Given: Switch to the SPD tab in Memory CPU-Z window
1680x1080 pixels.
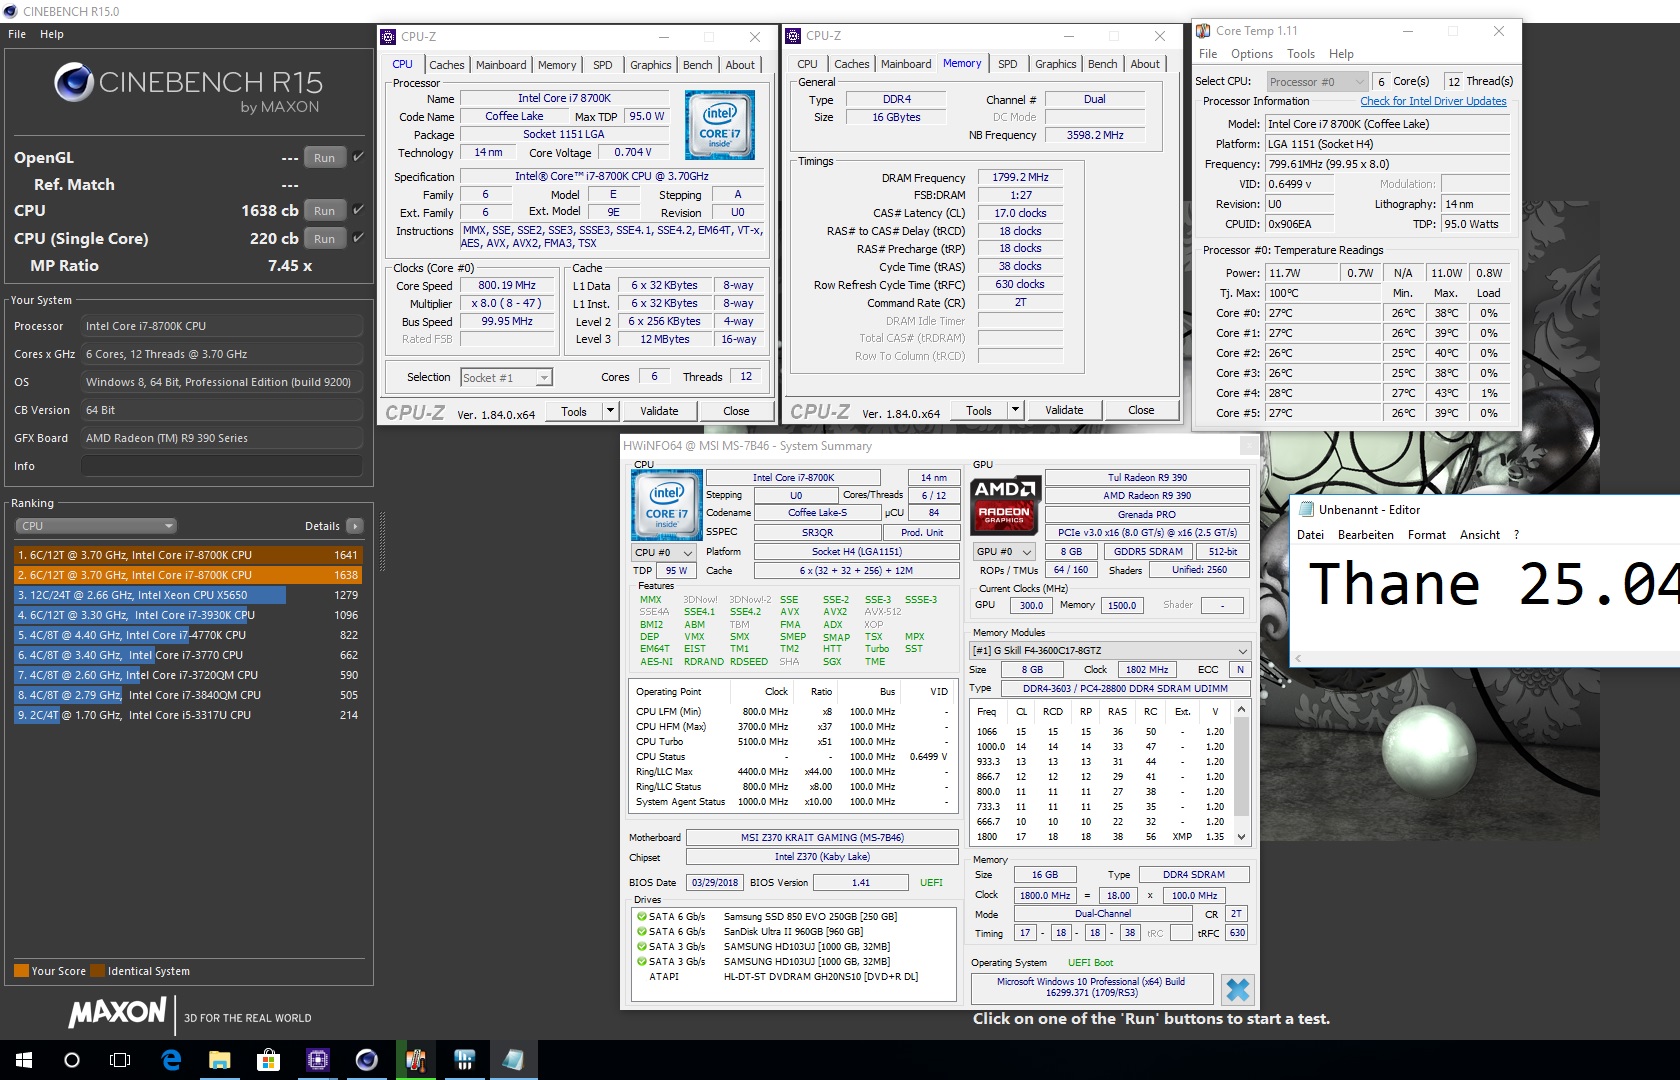Looking at the screenshot, I should (1008, 64).
